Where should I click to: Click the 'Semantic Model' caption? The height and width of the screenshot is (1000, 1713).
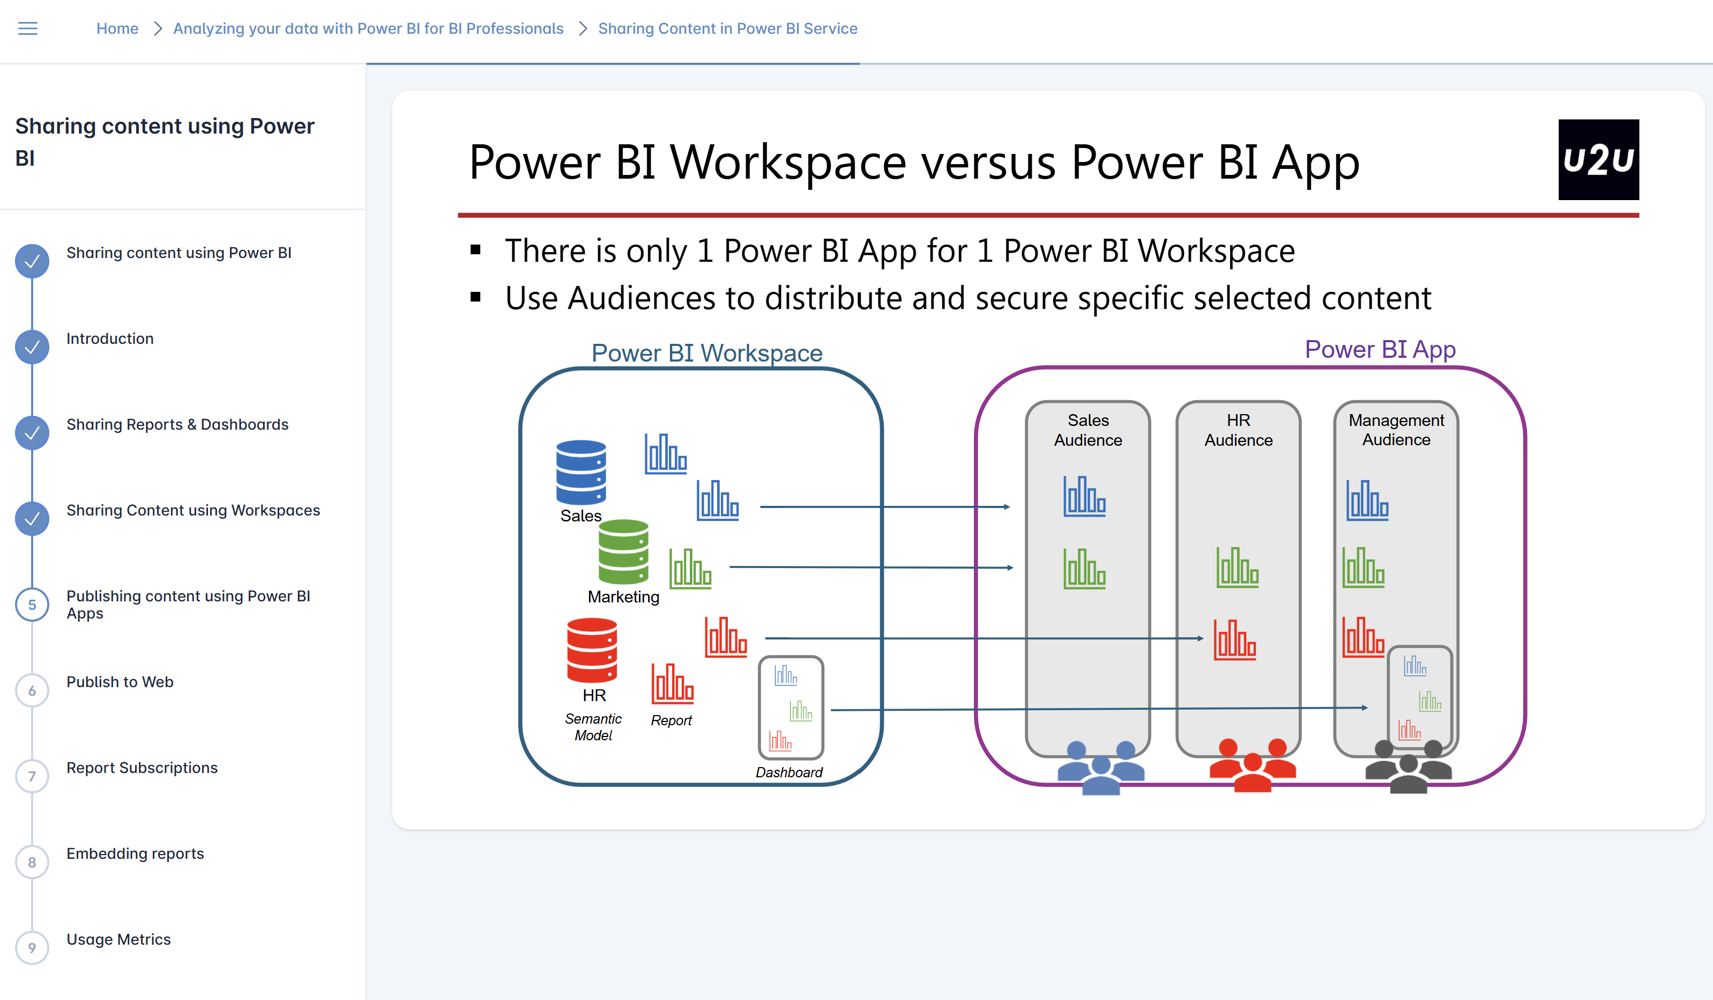pos(593,727)
